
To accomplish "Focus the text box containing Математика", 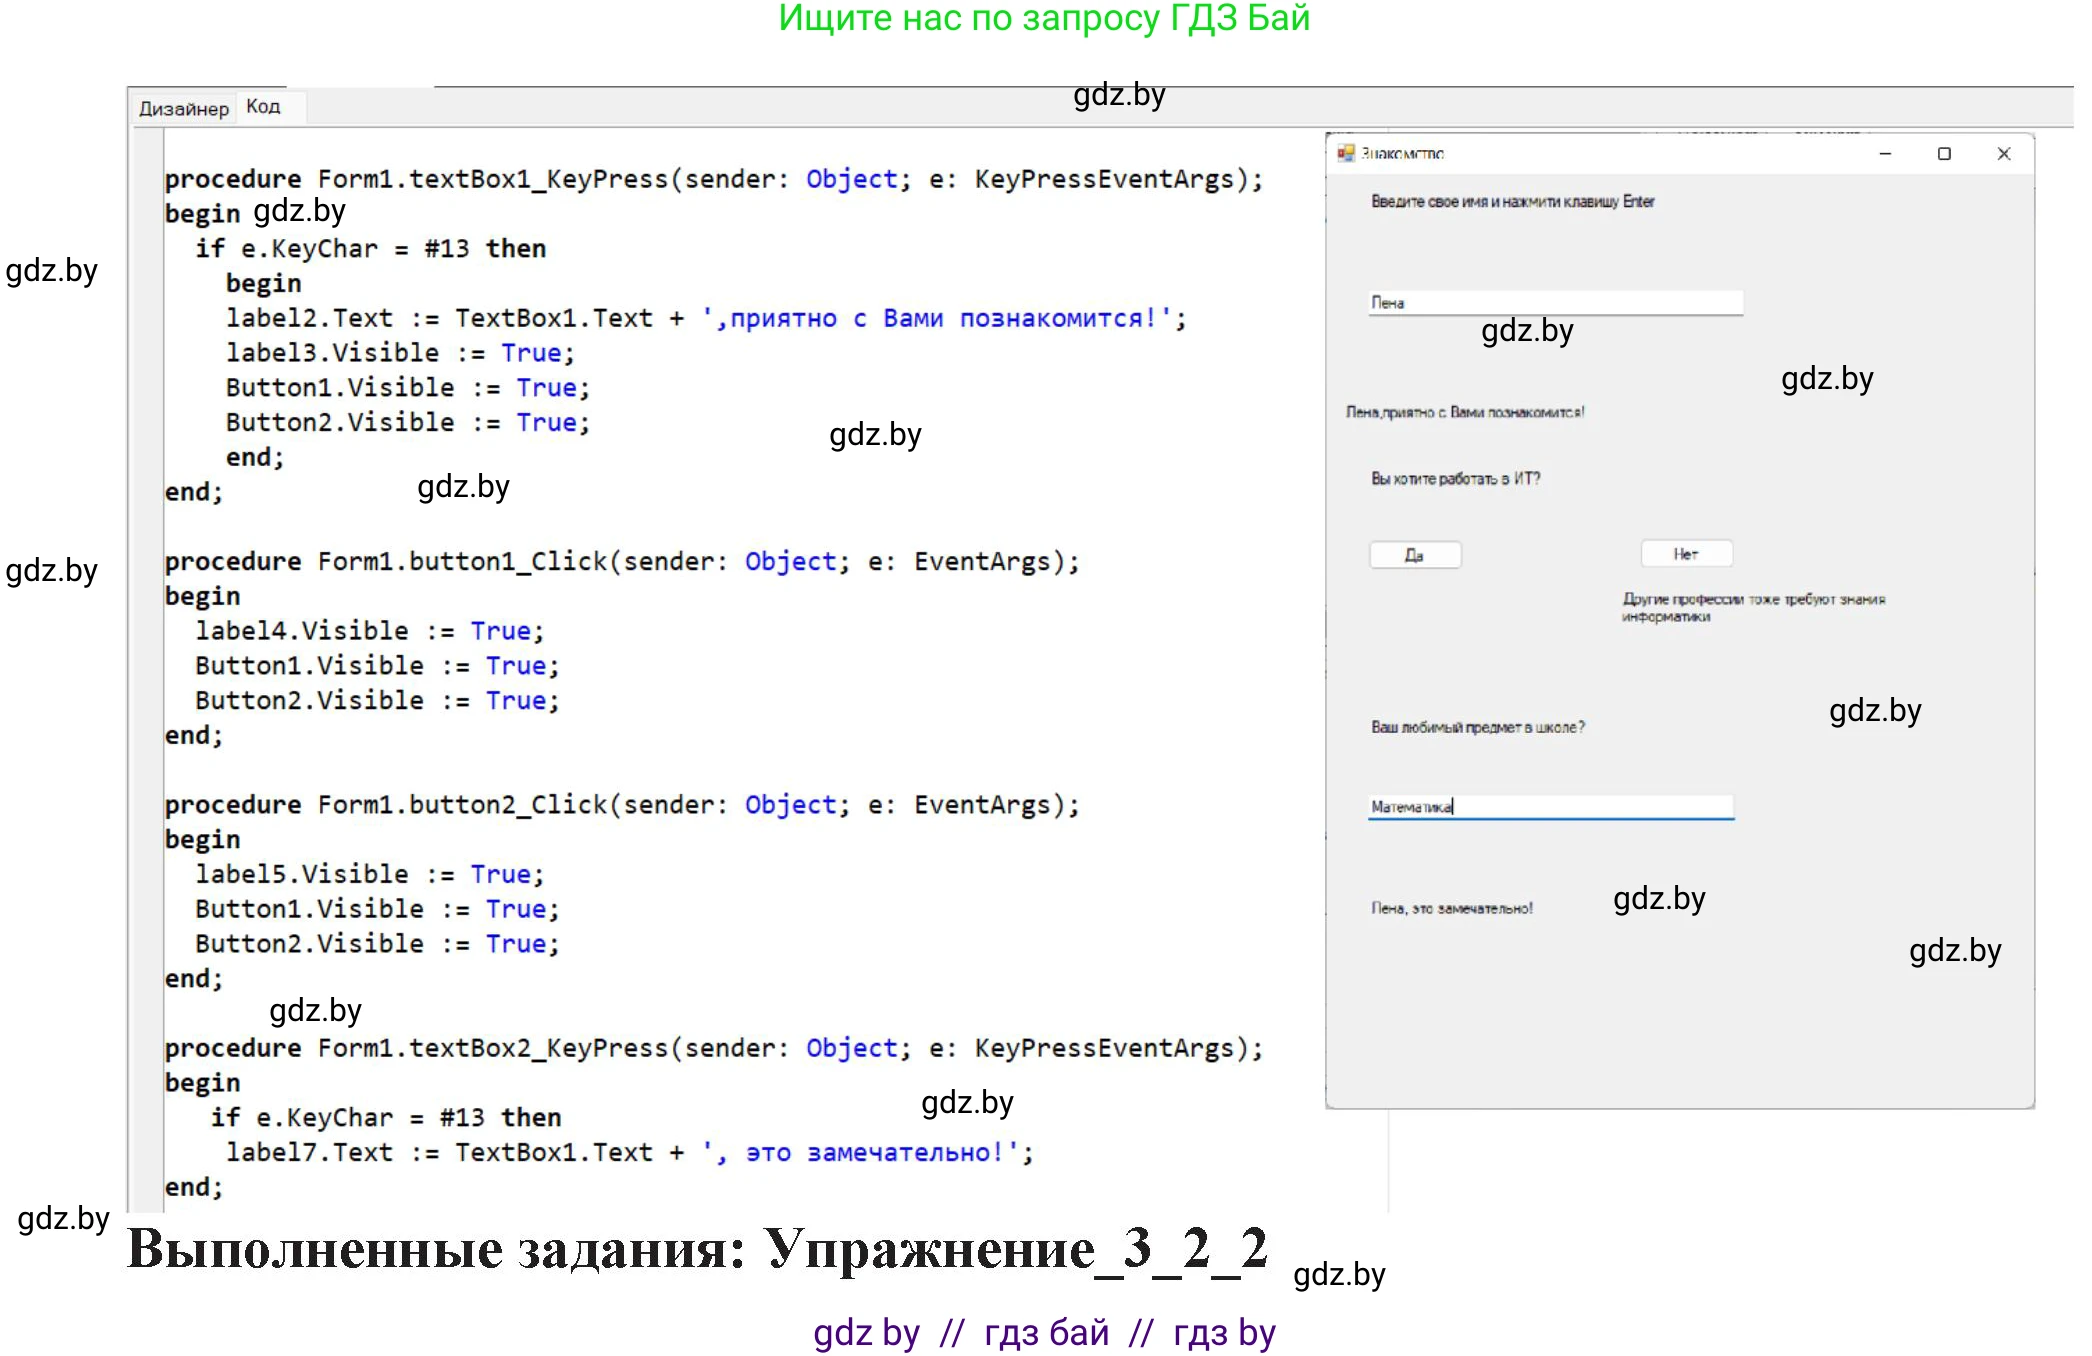I will click(x=1550, y=806).
